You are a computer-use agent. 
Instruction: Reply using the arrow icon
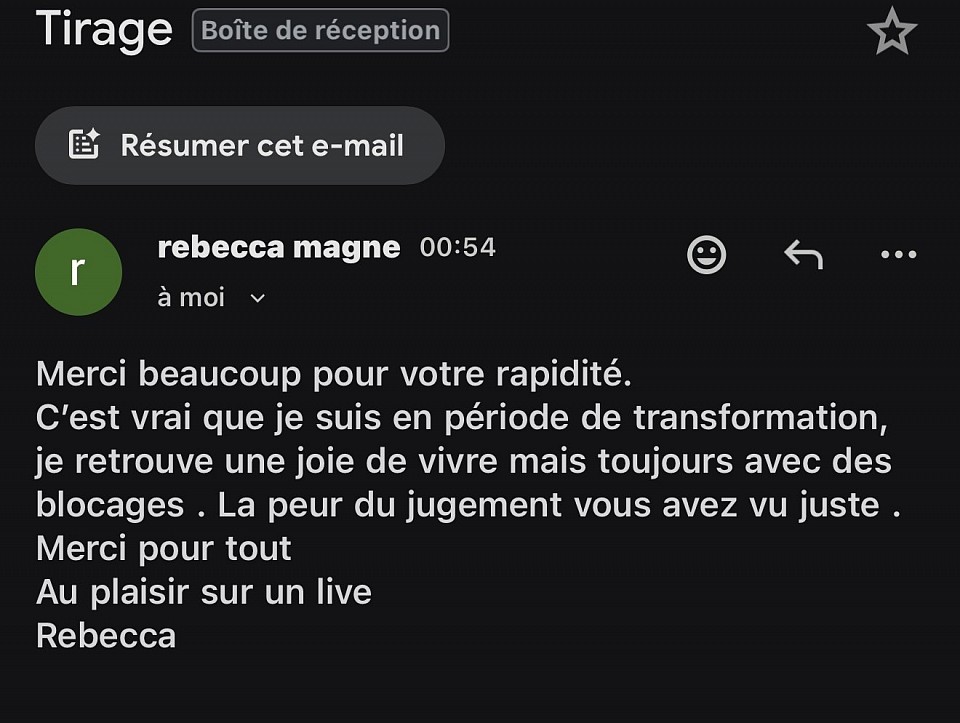pos(803,255)
